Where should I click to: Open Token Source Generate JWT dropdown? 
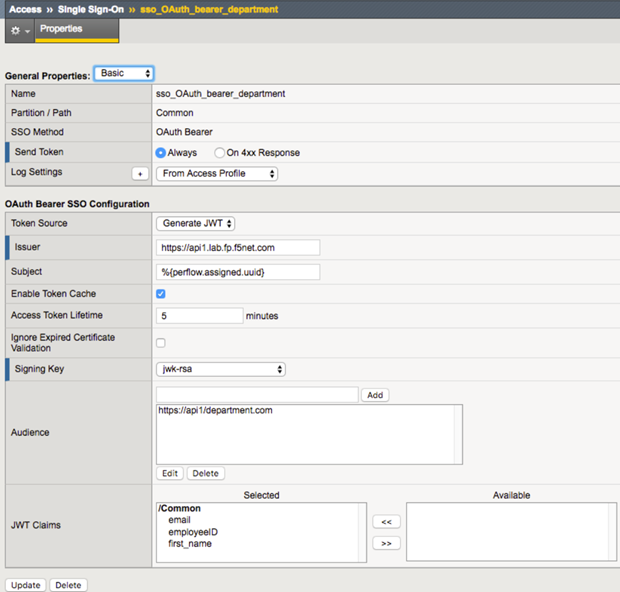(x=196, y=223)
